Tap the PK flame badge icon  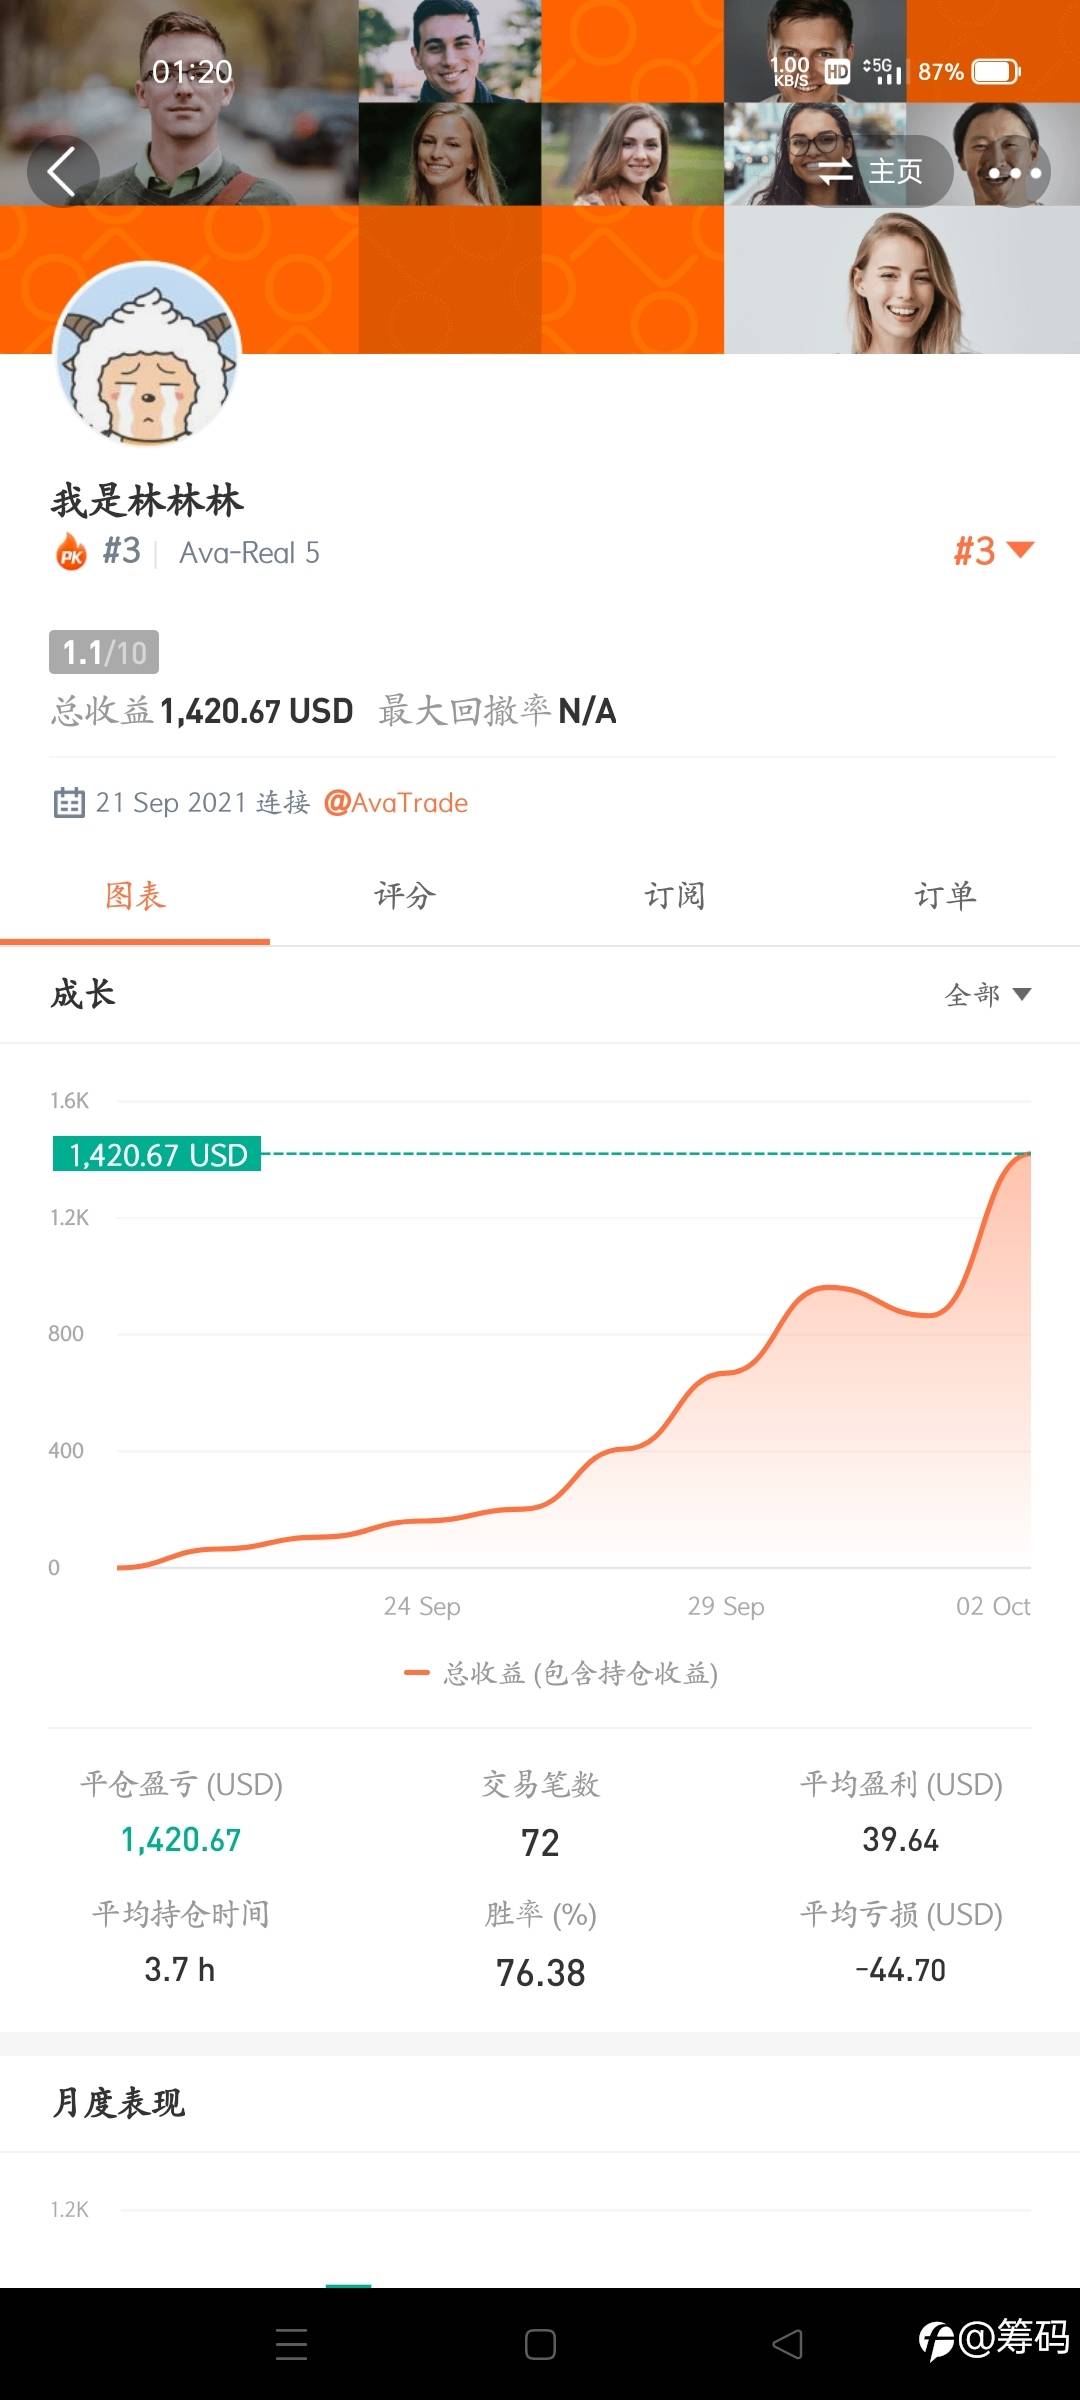click(x=71, y=552)
